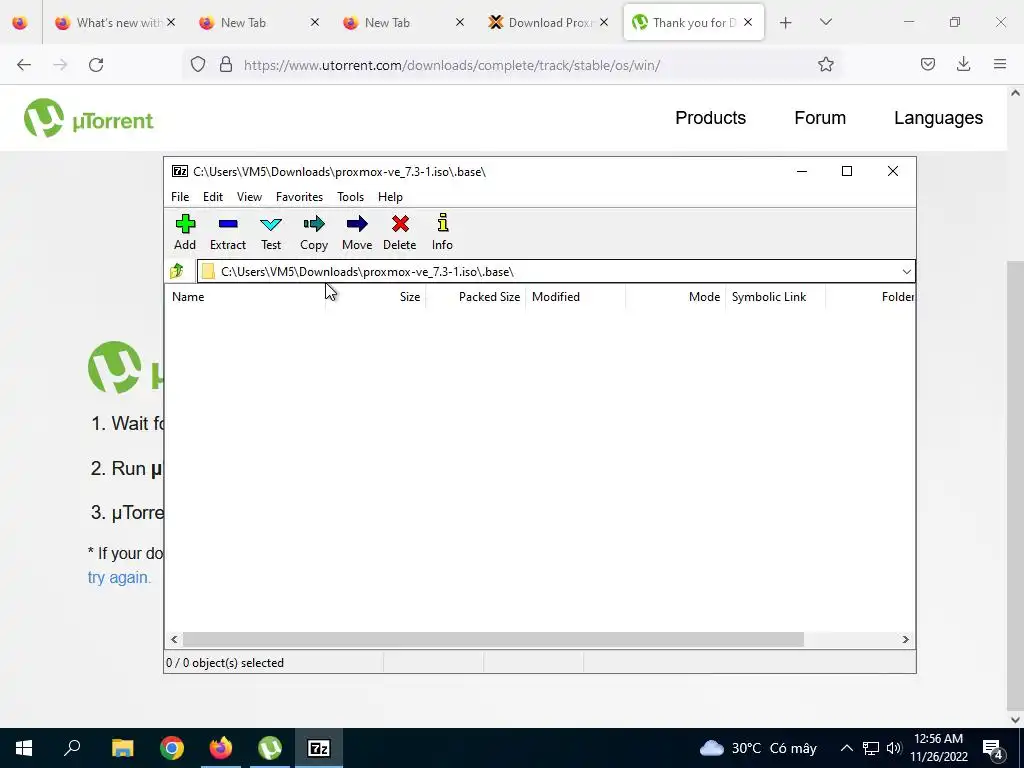This screenshot has width=1024, height=768.
Task: Open the Firefox application menu
Action: coord(1000,64)
